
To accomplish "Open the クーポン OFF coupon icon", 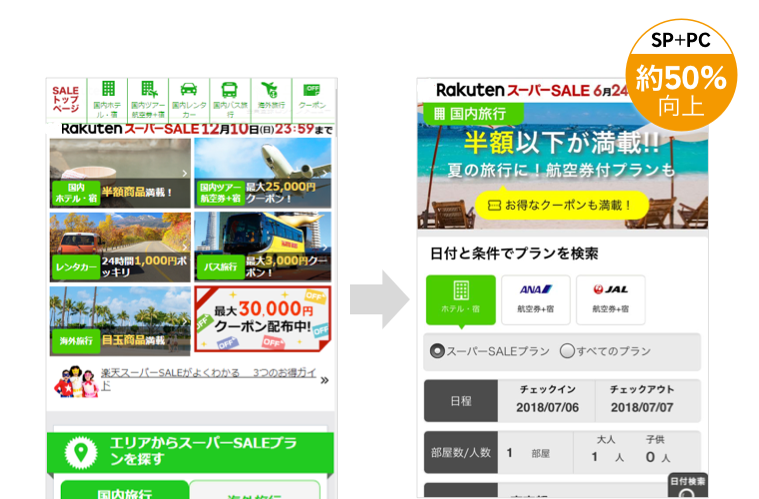I will click(312, 90).
